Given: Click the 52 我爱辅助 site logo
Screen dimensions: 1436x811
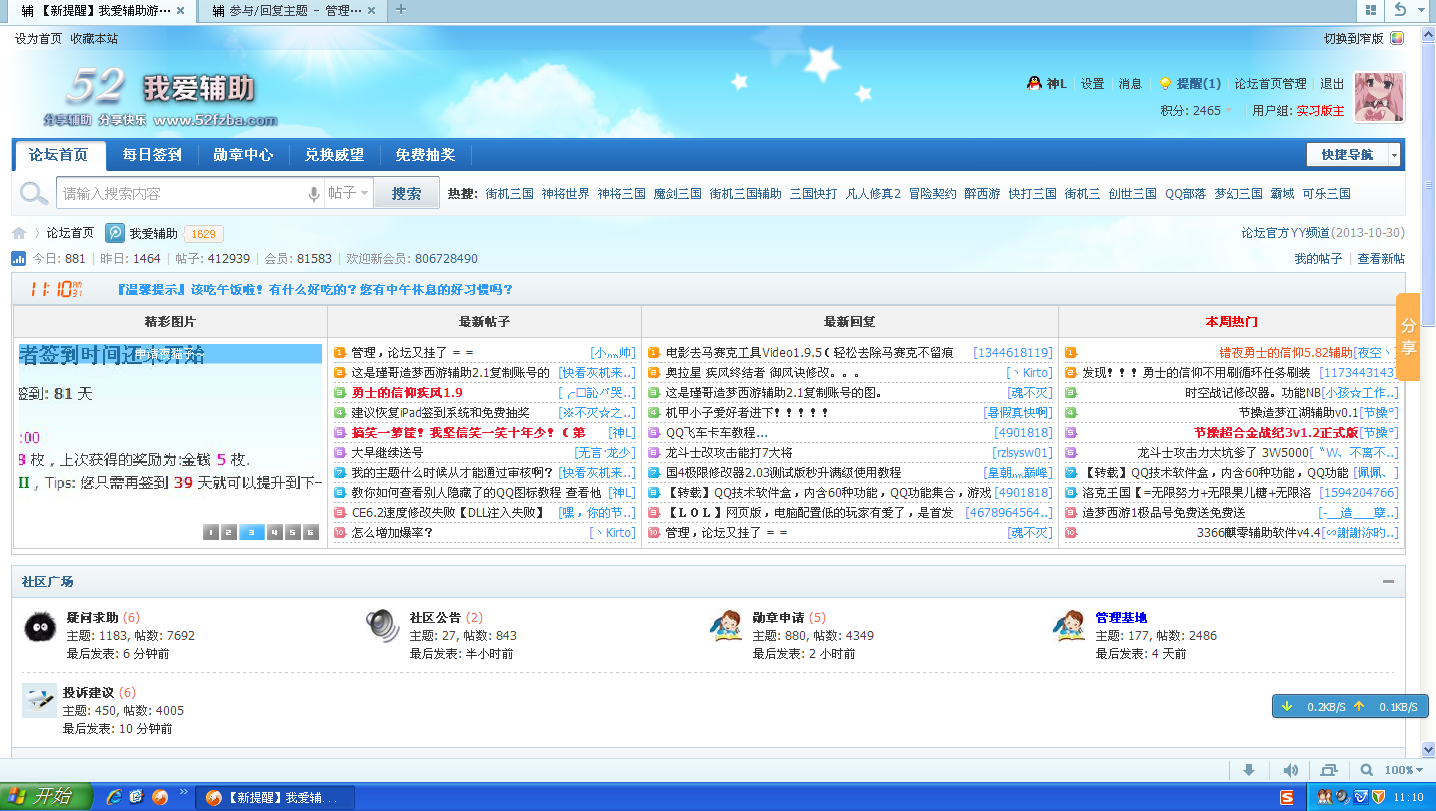Looking at the screenshot, I should [160, 98].
